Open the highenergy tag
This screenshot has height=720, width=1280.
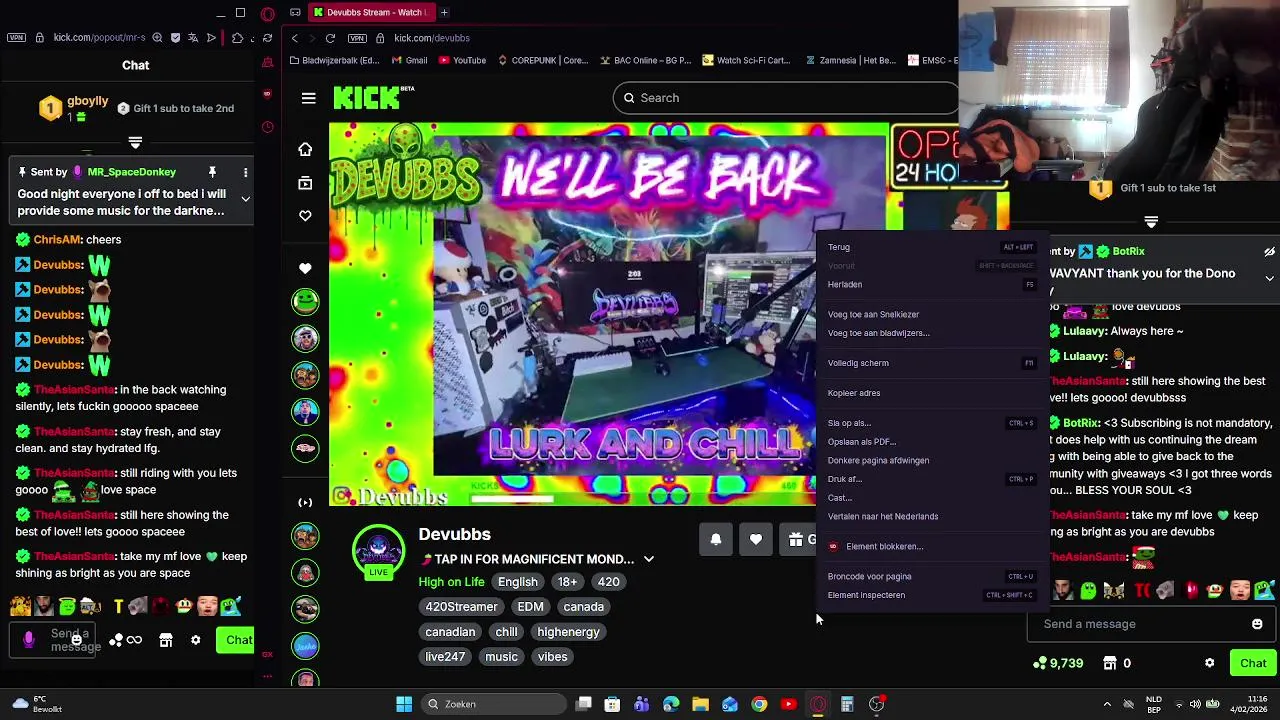coord(568,632)
